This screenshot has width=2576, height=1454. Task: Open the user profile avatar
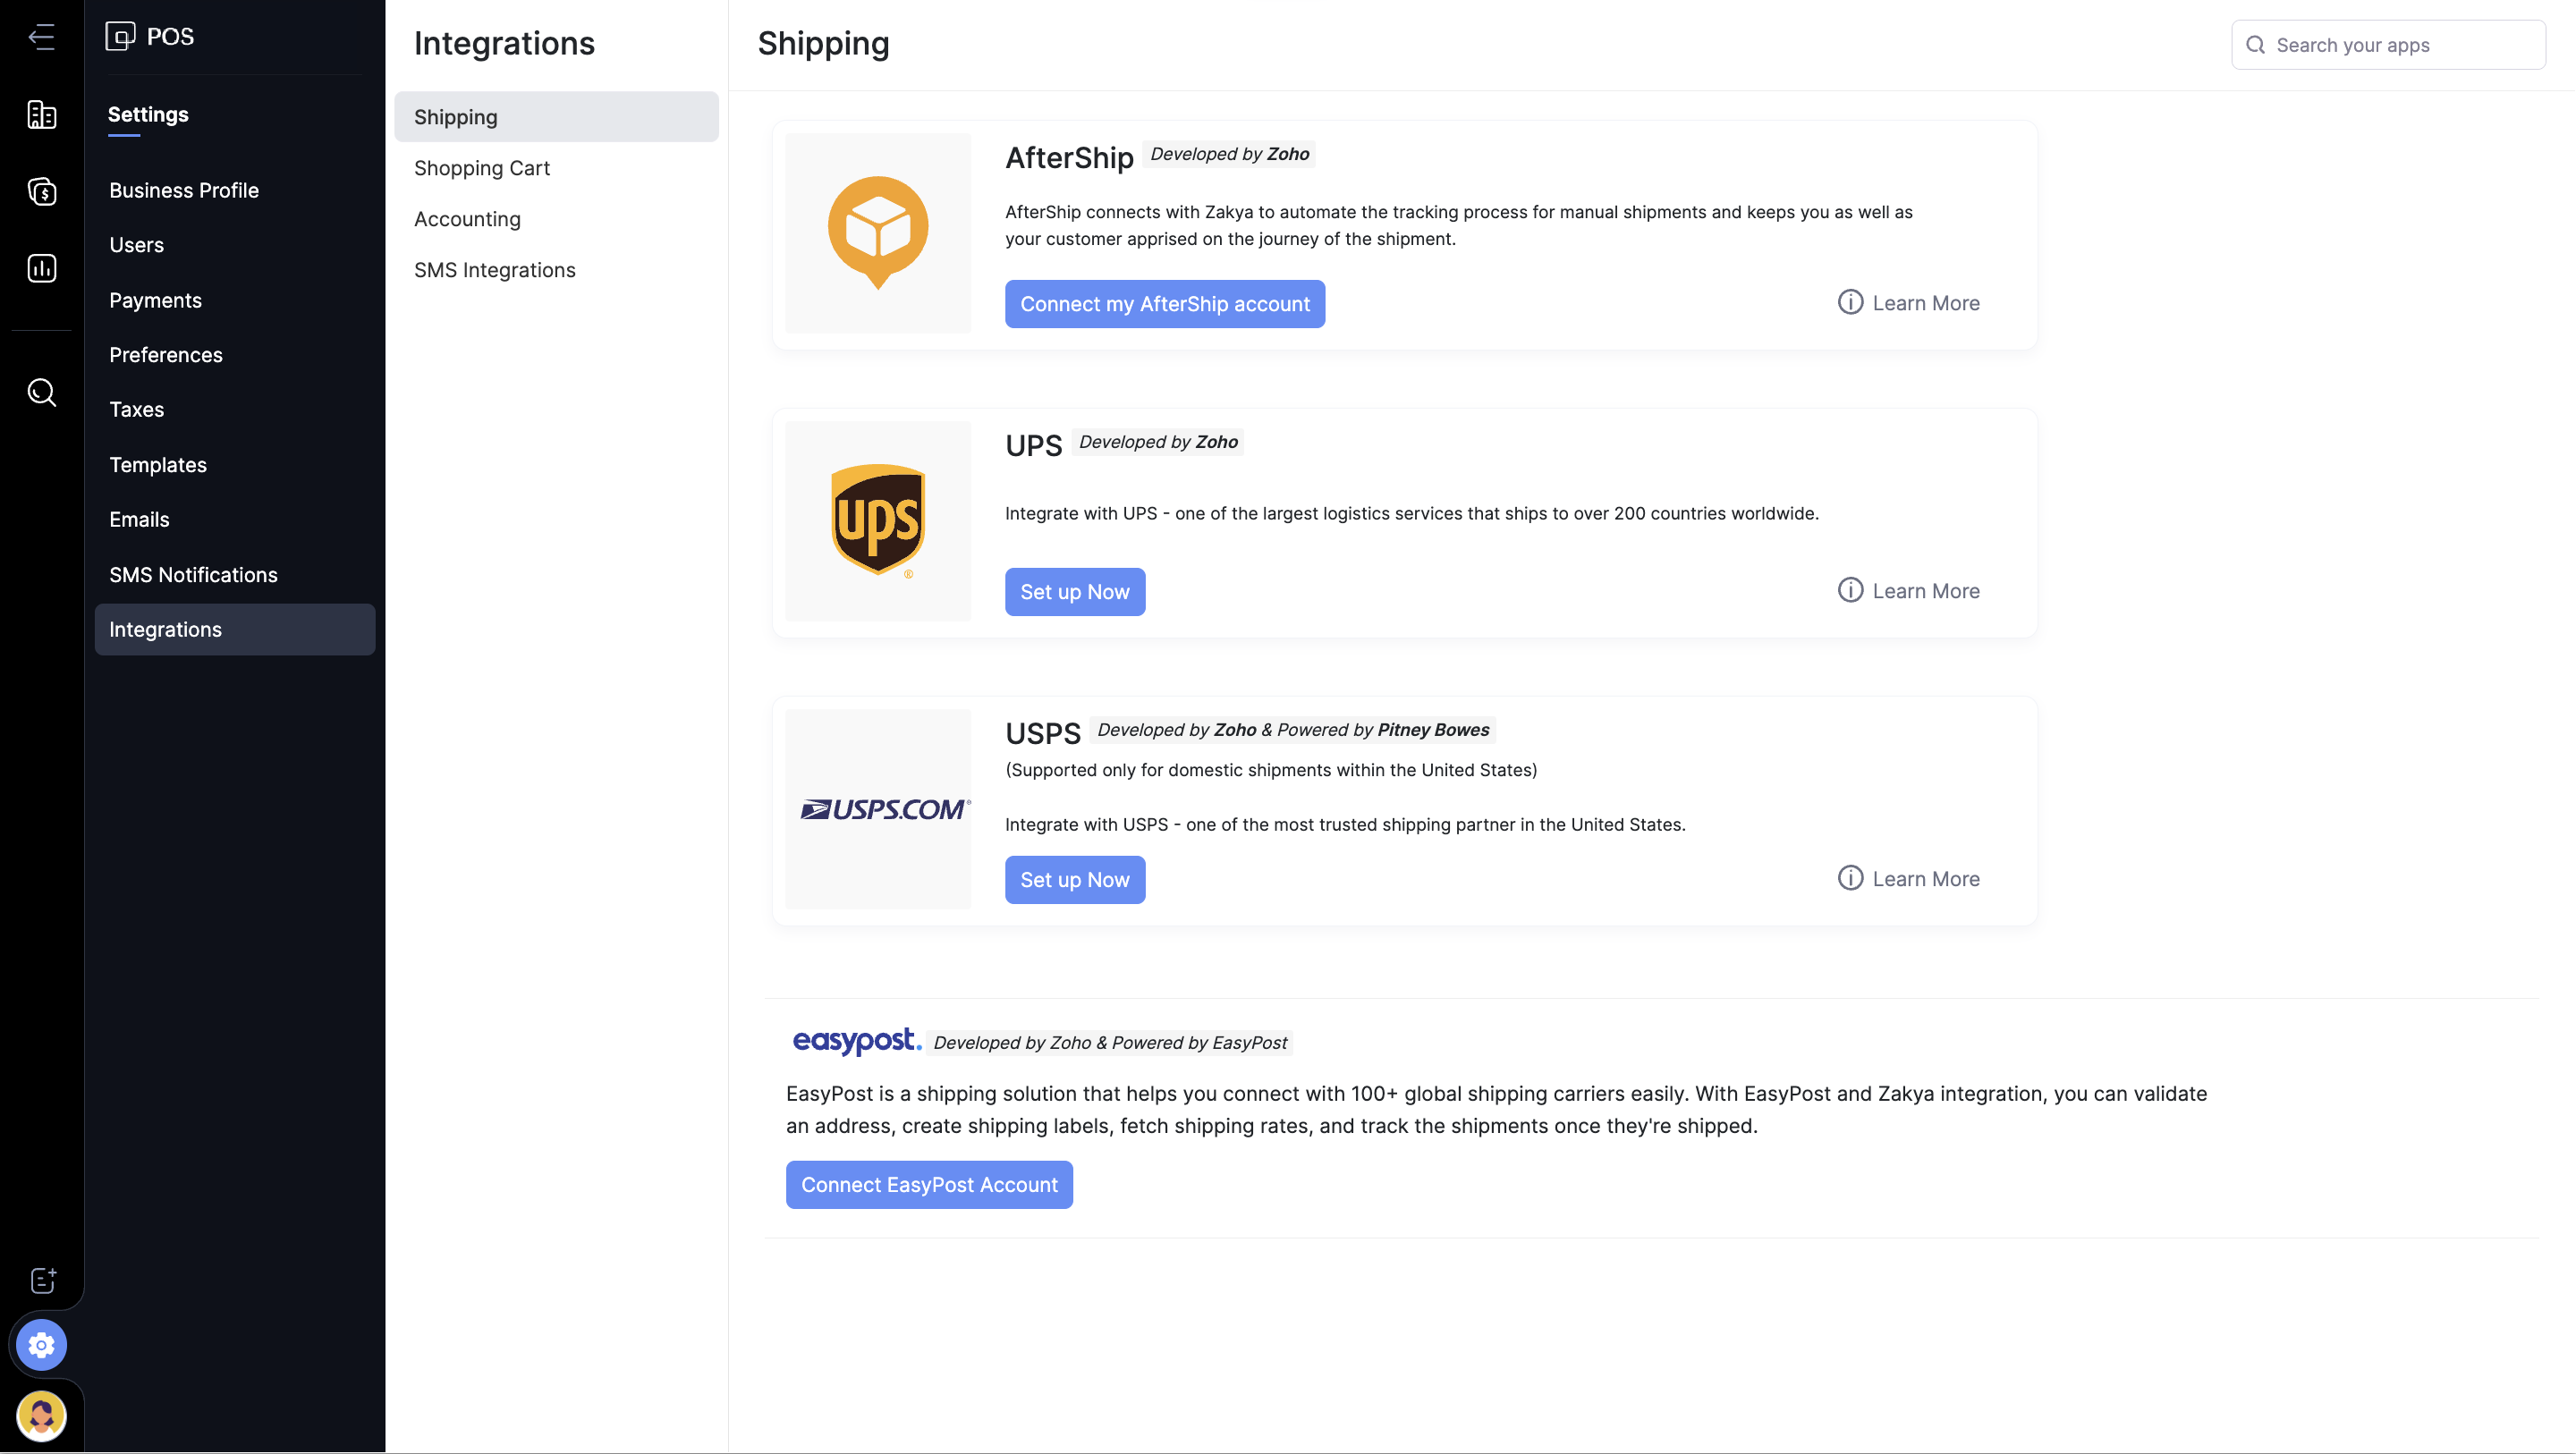(x=41, y=1416)
